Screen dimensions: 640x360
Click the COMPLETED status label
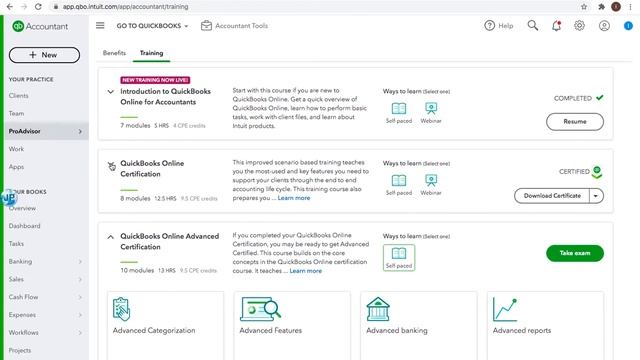point(572,98)
